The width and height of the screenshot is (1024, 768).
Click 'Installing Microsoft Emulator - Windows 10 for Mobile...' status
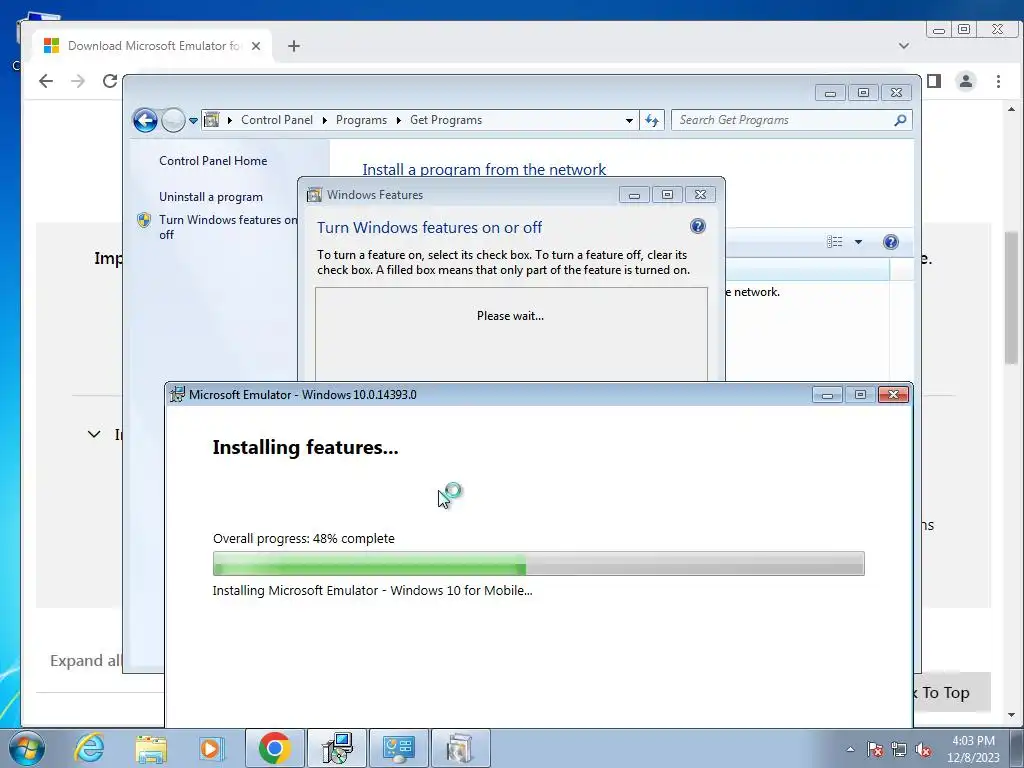tap(372, 590)
